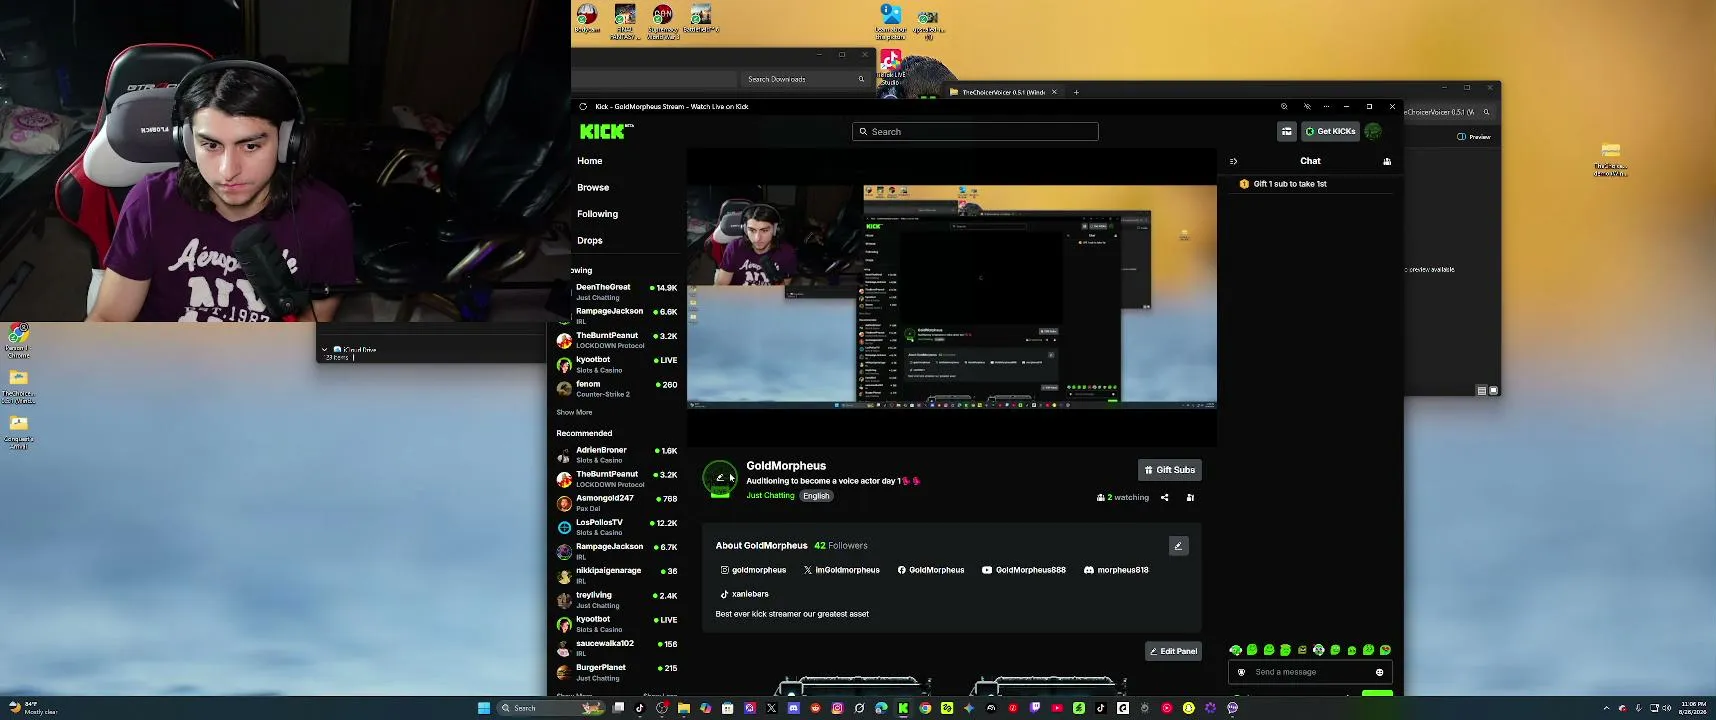This screenshot has height=720, width=1716.
Task: Open the Following page
Action: pyautogui.click(x=598, y=214)
